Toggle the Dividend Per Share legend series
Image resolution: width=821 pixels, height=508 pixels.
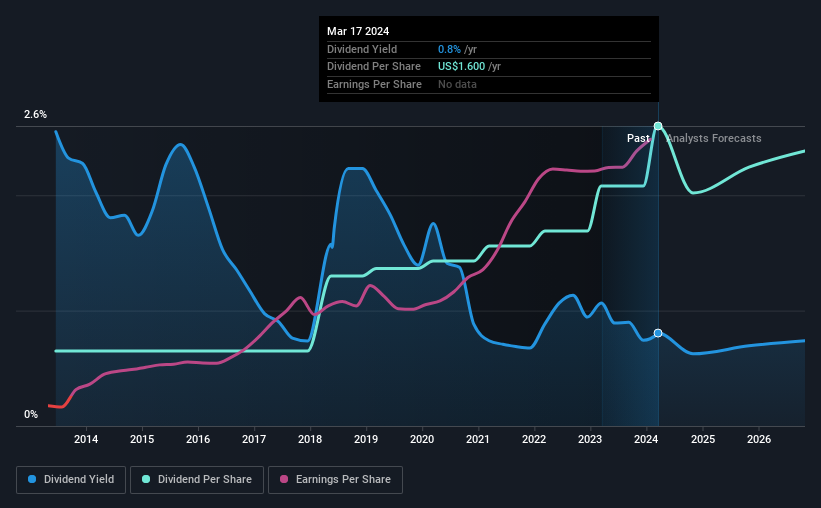197,480
